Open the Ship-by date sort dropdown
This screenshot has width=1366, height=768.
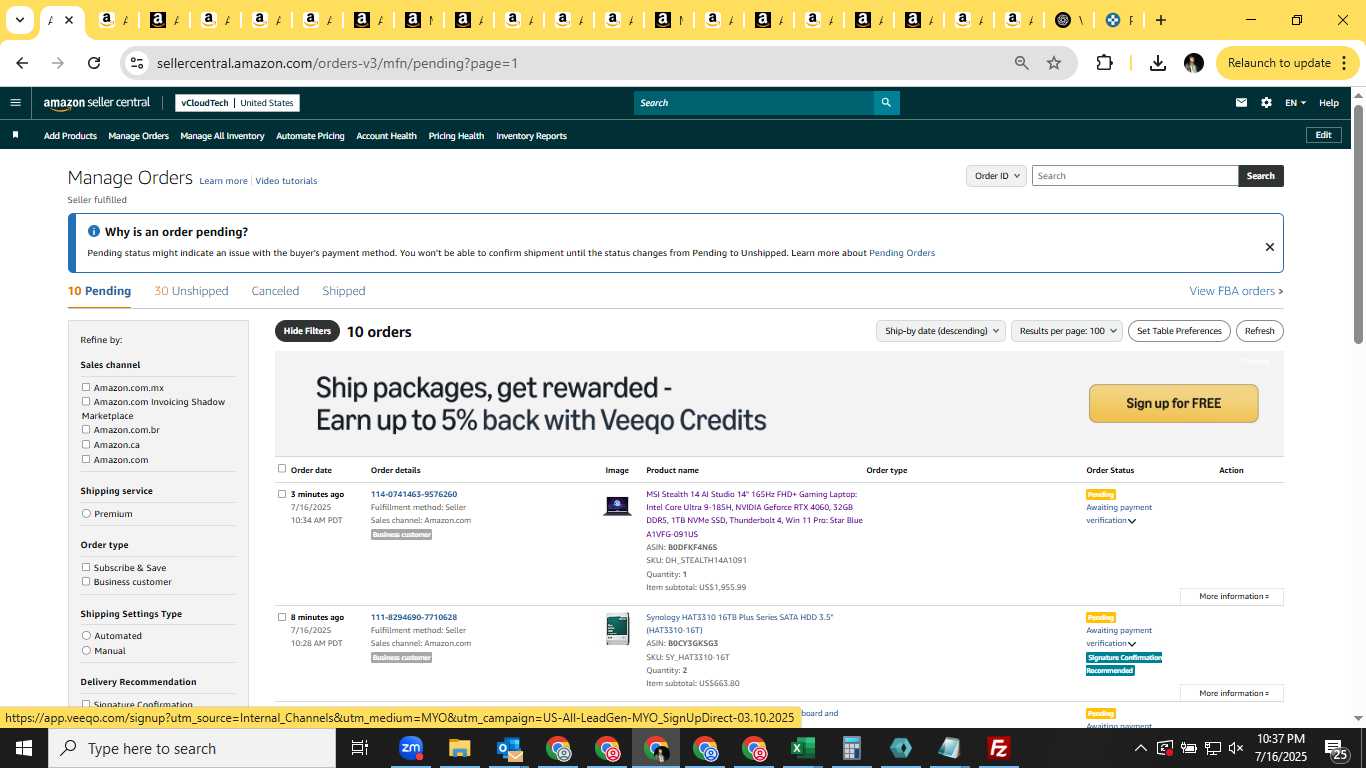940,331
